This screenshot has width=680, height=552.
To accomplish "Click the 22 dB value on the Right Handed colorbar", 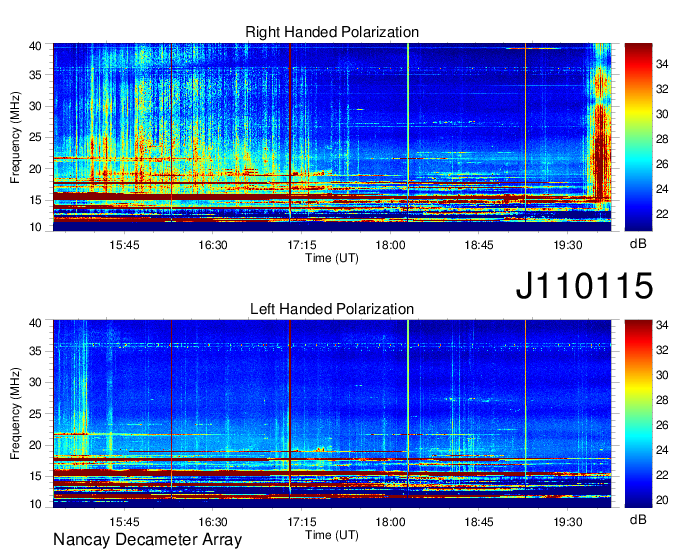I will [662, 214].
